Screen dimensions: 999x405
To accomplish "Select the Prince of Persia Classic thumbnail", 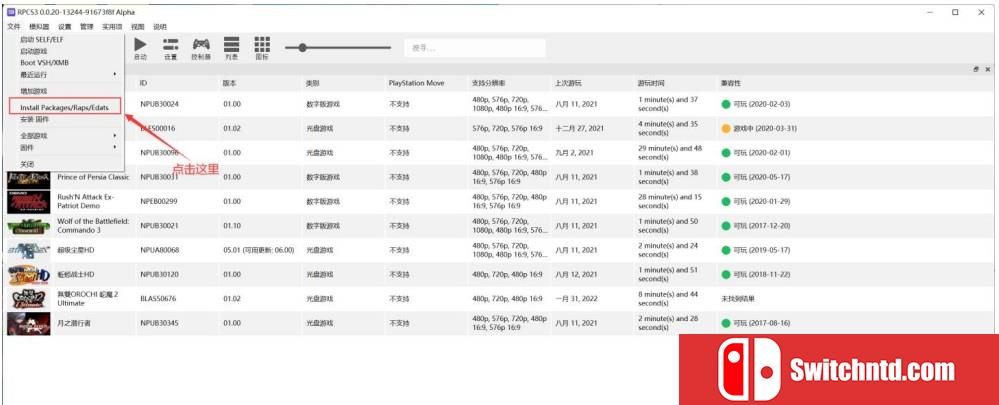I will pos(29,177).
